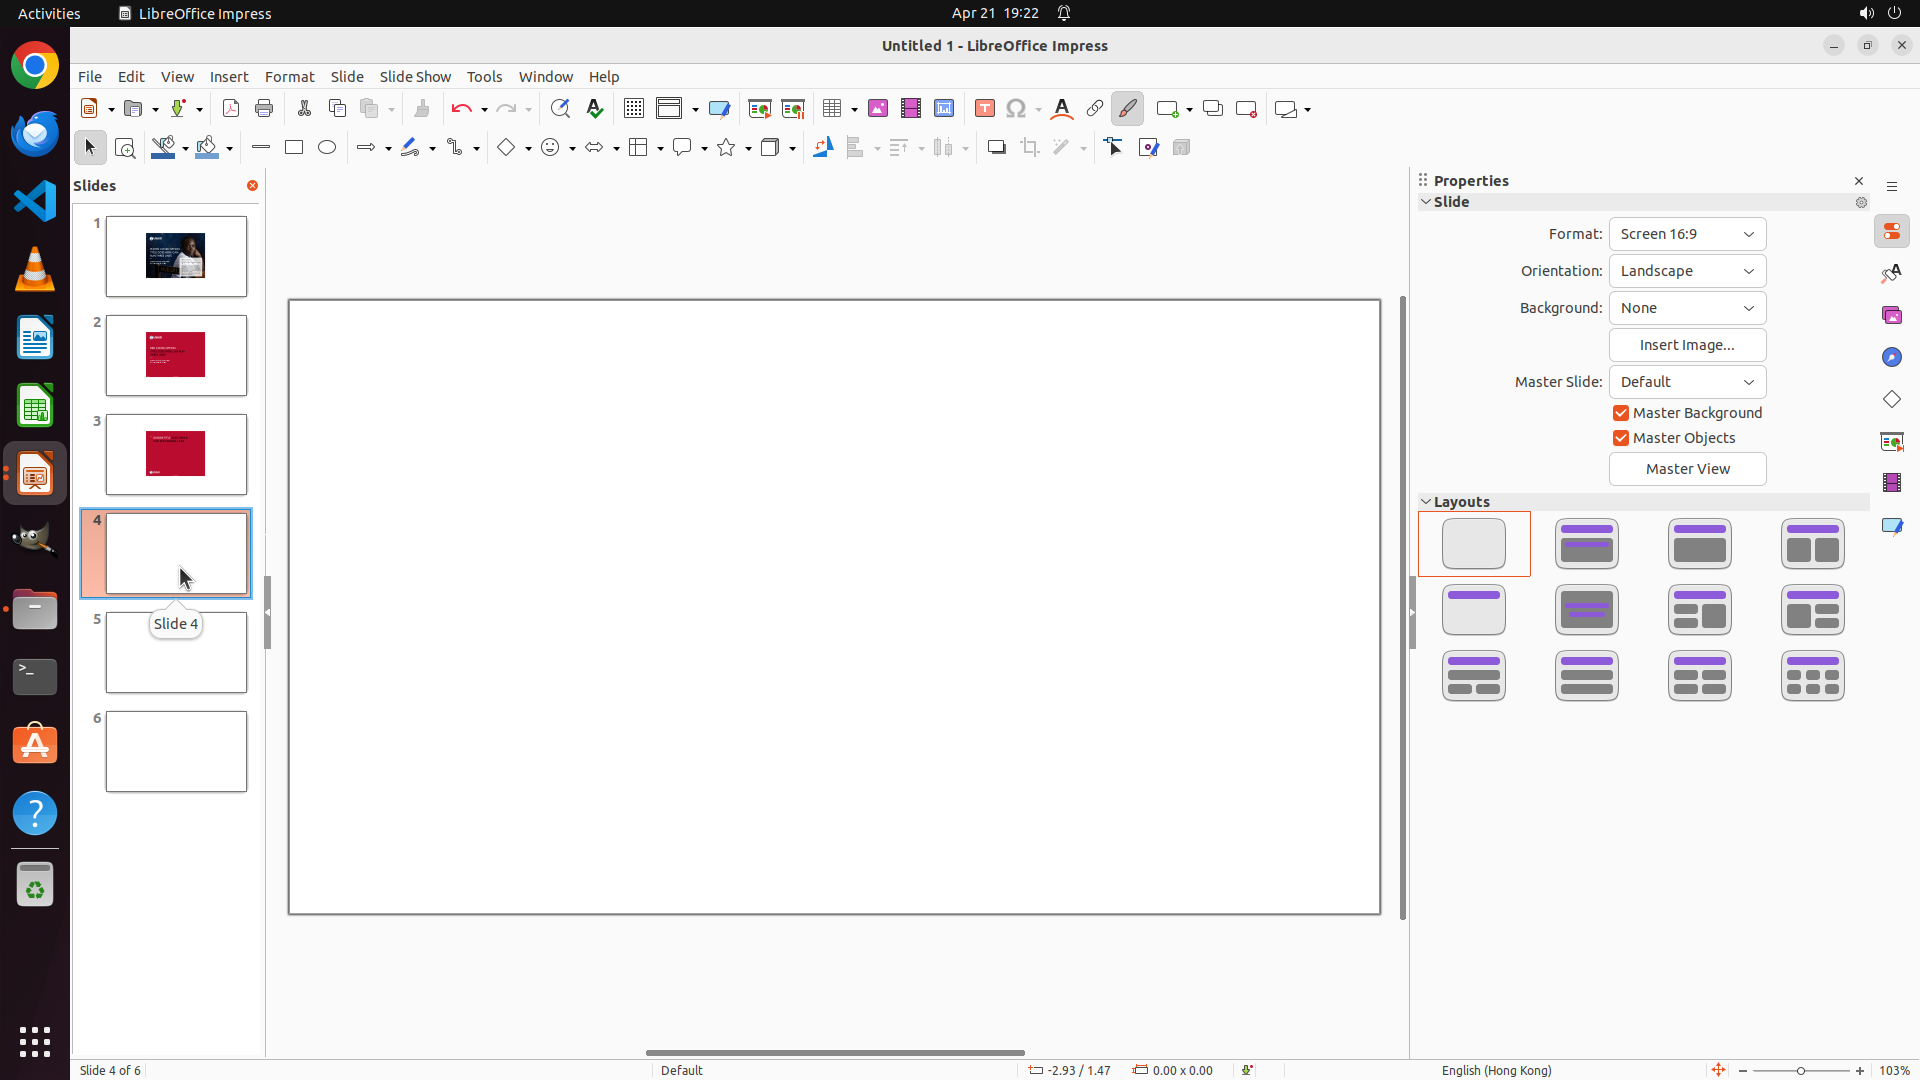
Task: Click the Export as PDF icon
Action: [x=231, y=109]
